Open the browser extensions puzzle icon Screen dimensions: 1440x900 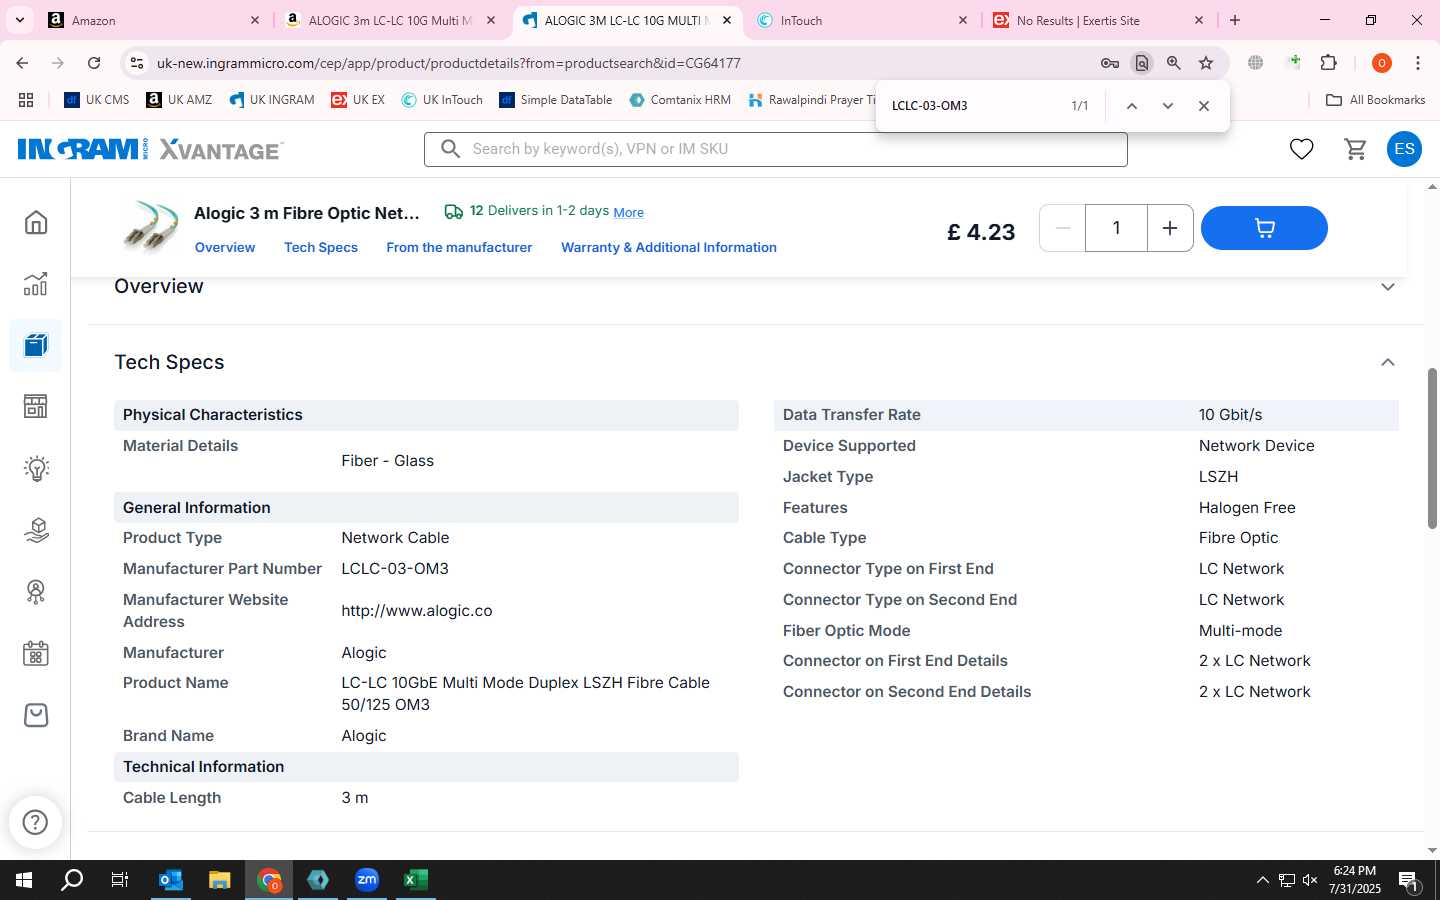click(1328, 63)
